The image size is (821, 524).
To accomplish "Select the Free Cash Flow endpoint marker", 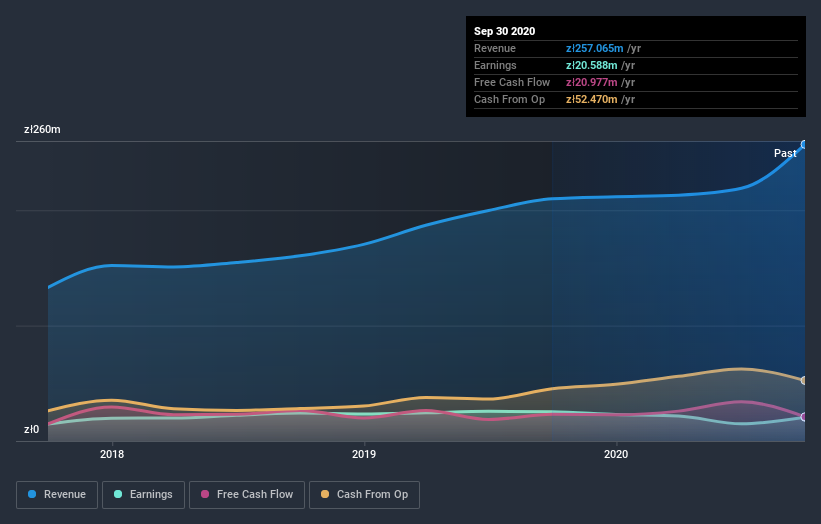I will 804,417.
